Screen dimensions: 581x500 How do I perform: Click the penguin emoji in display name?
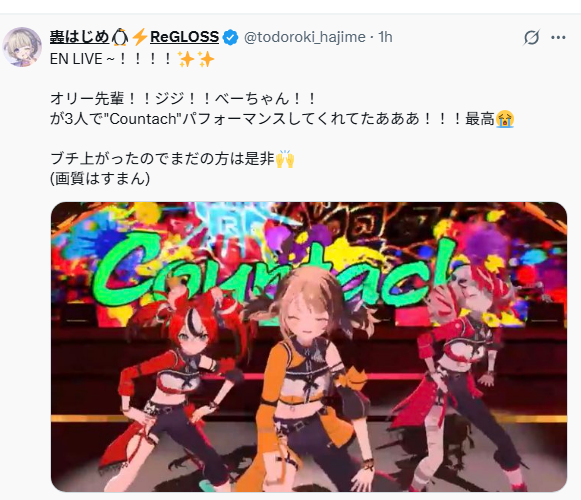[x=120, y=37]
